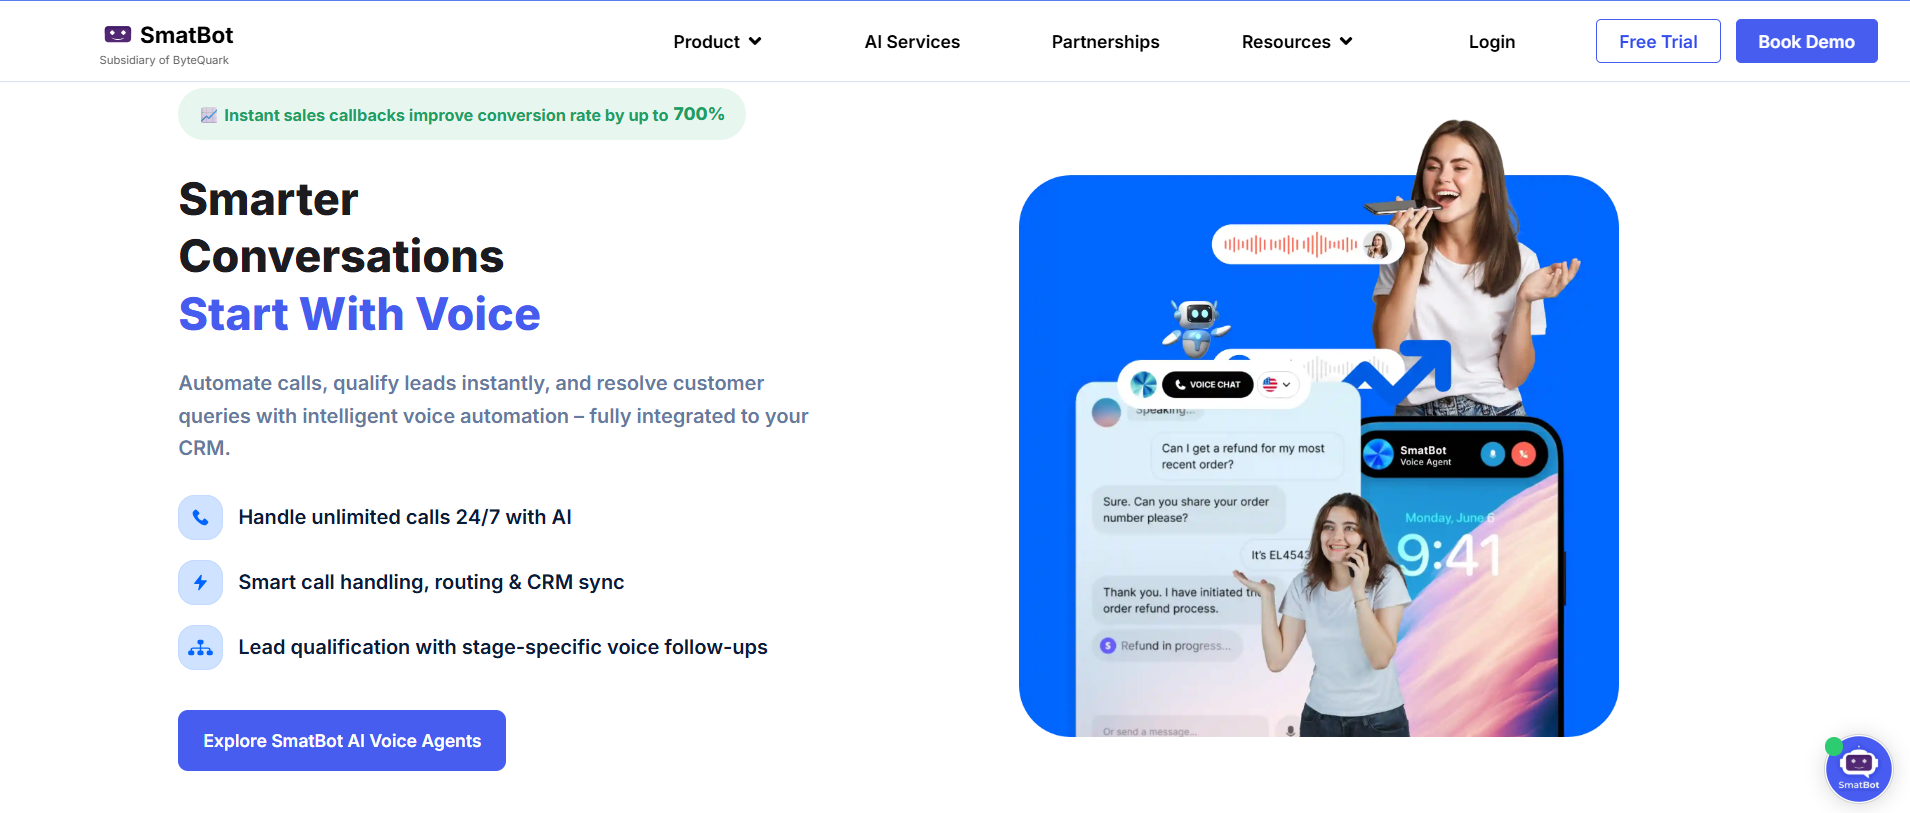Click the Book Demo button
1910x813 pixels.
tap(1806, 41)
